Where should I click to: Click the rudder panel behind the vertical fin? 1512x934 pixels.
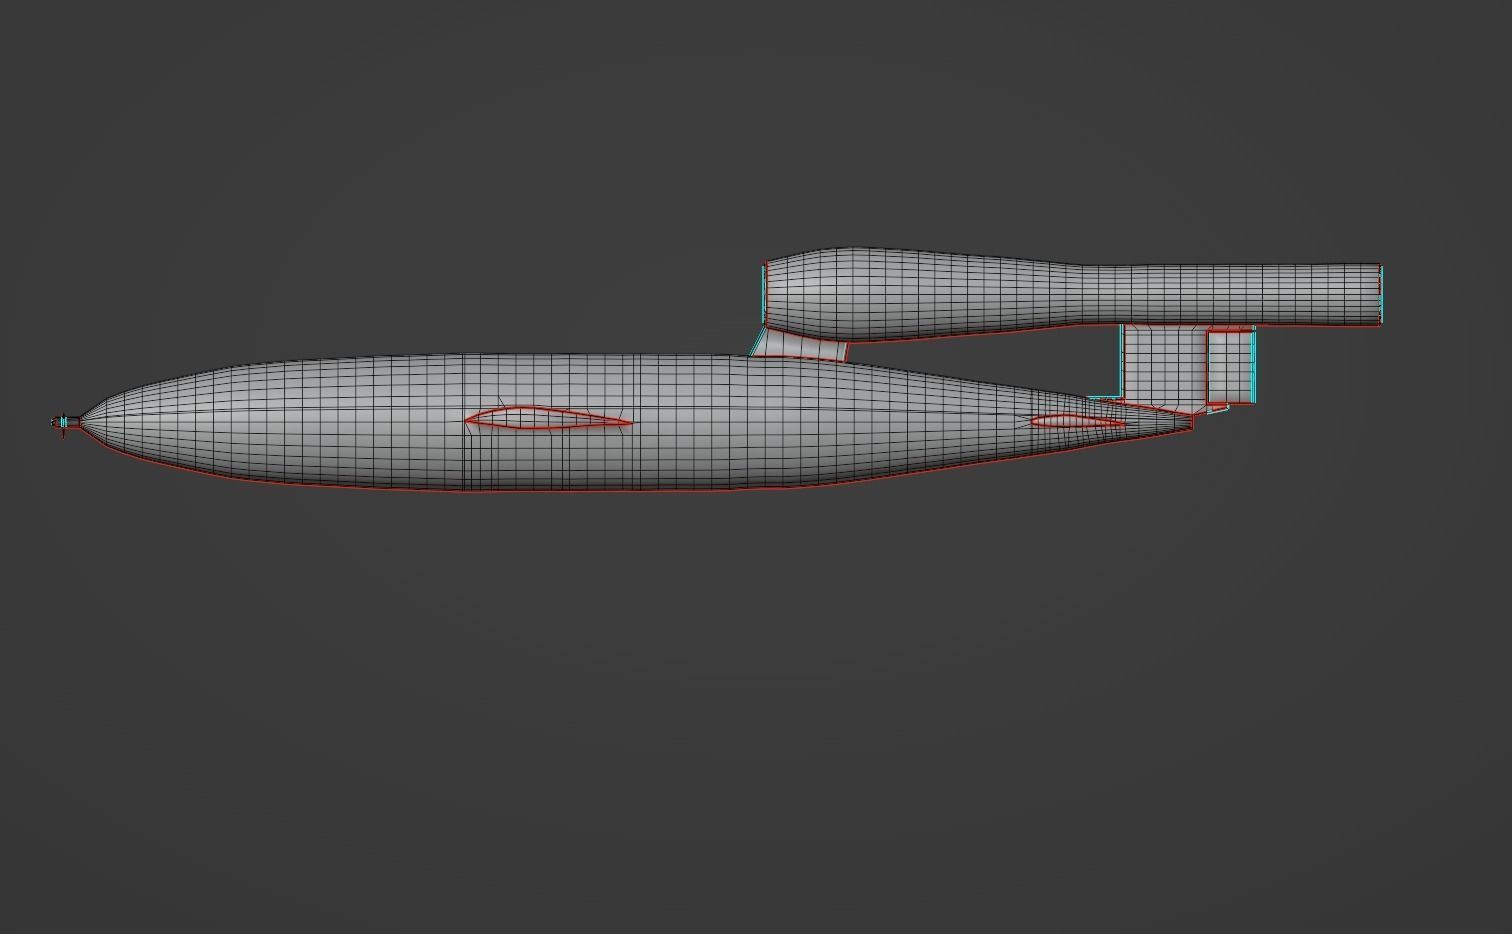pos(1230,366)
